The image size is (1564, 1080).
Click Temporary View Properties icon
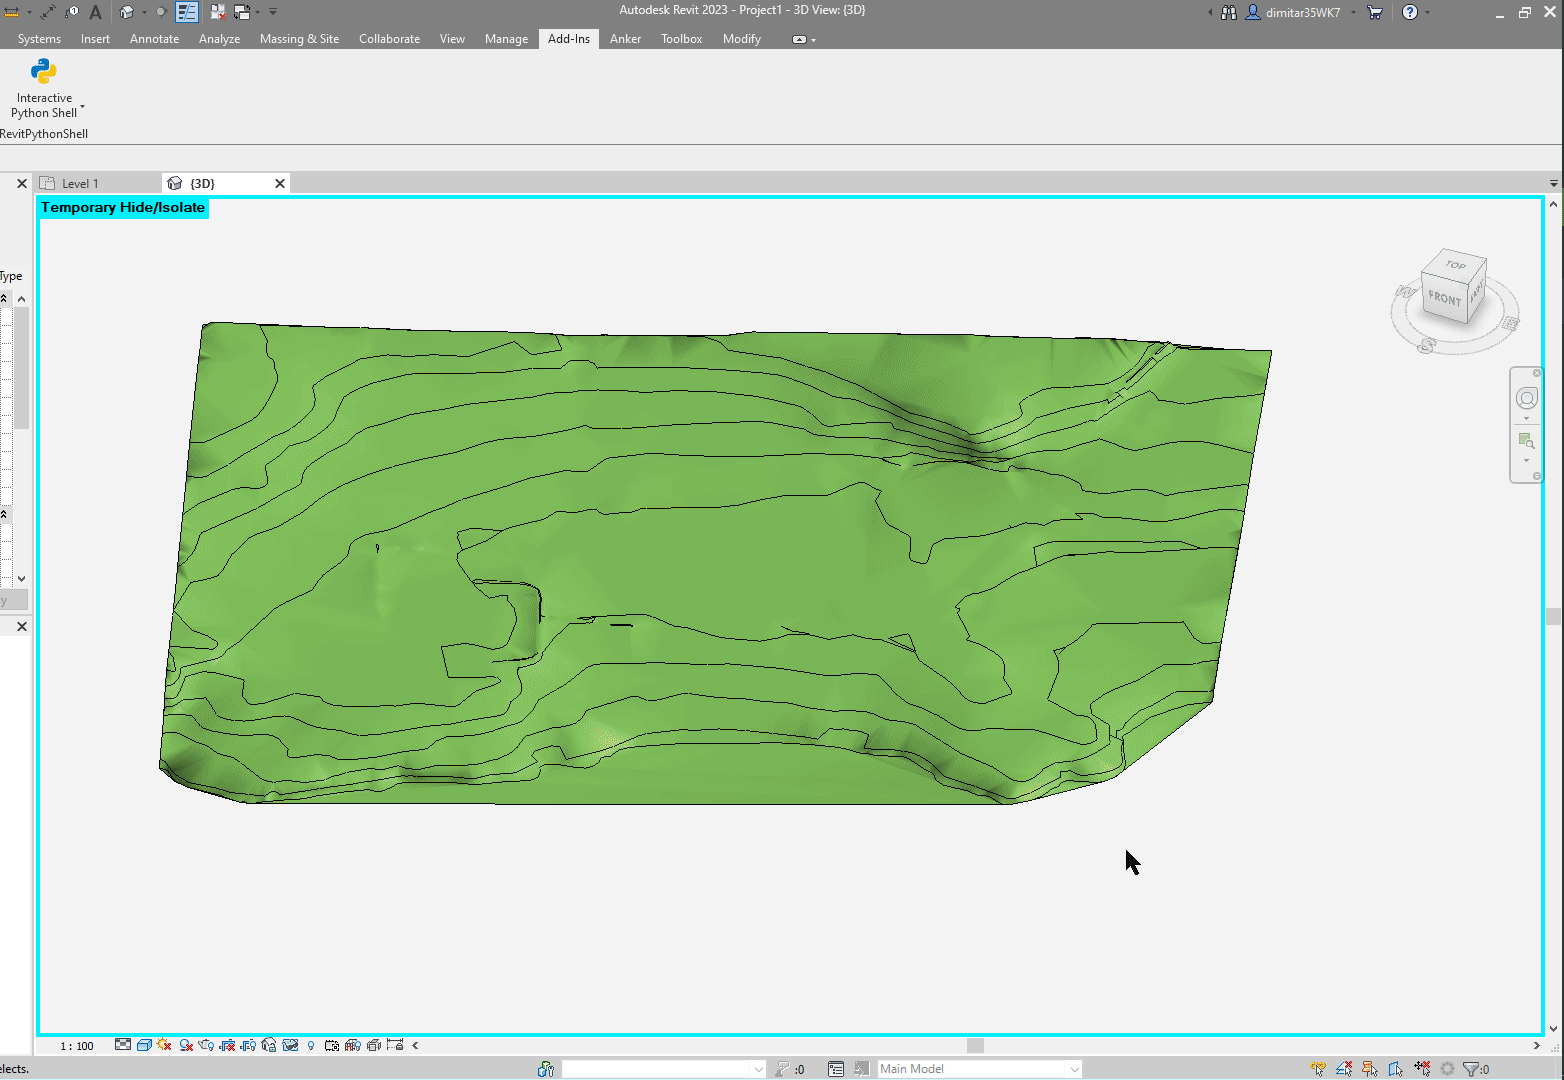point(332,1045)
